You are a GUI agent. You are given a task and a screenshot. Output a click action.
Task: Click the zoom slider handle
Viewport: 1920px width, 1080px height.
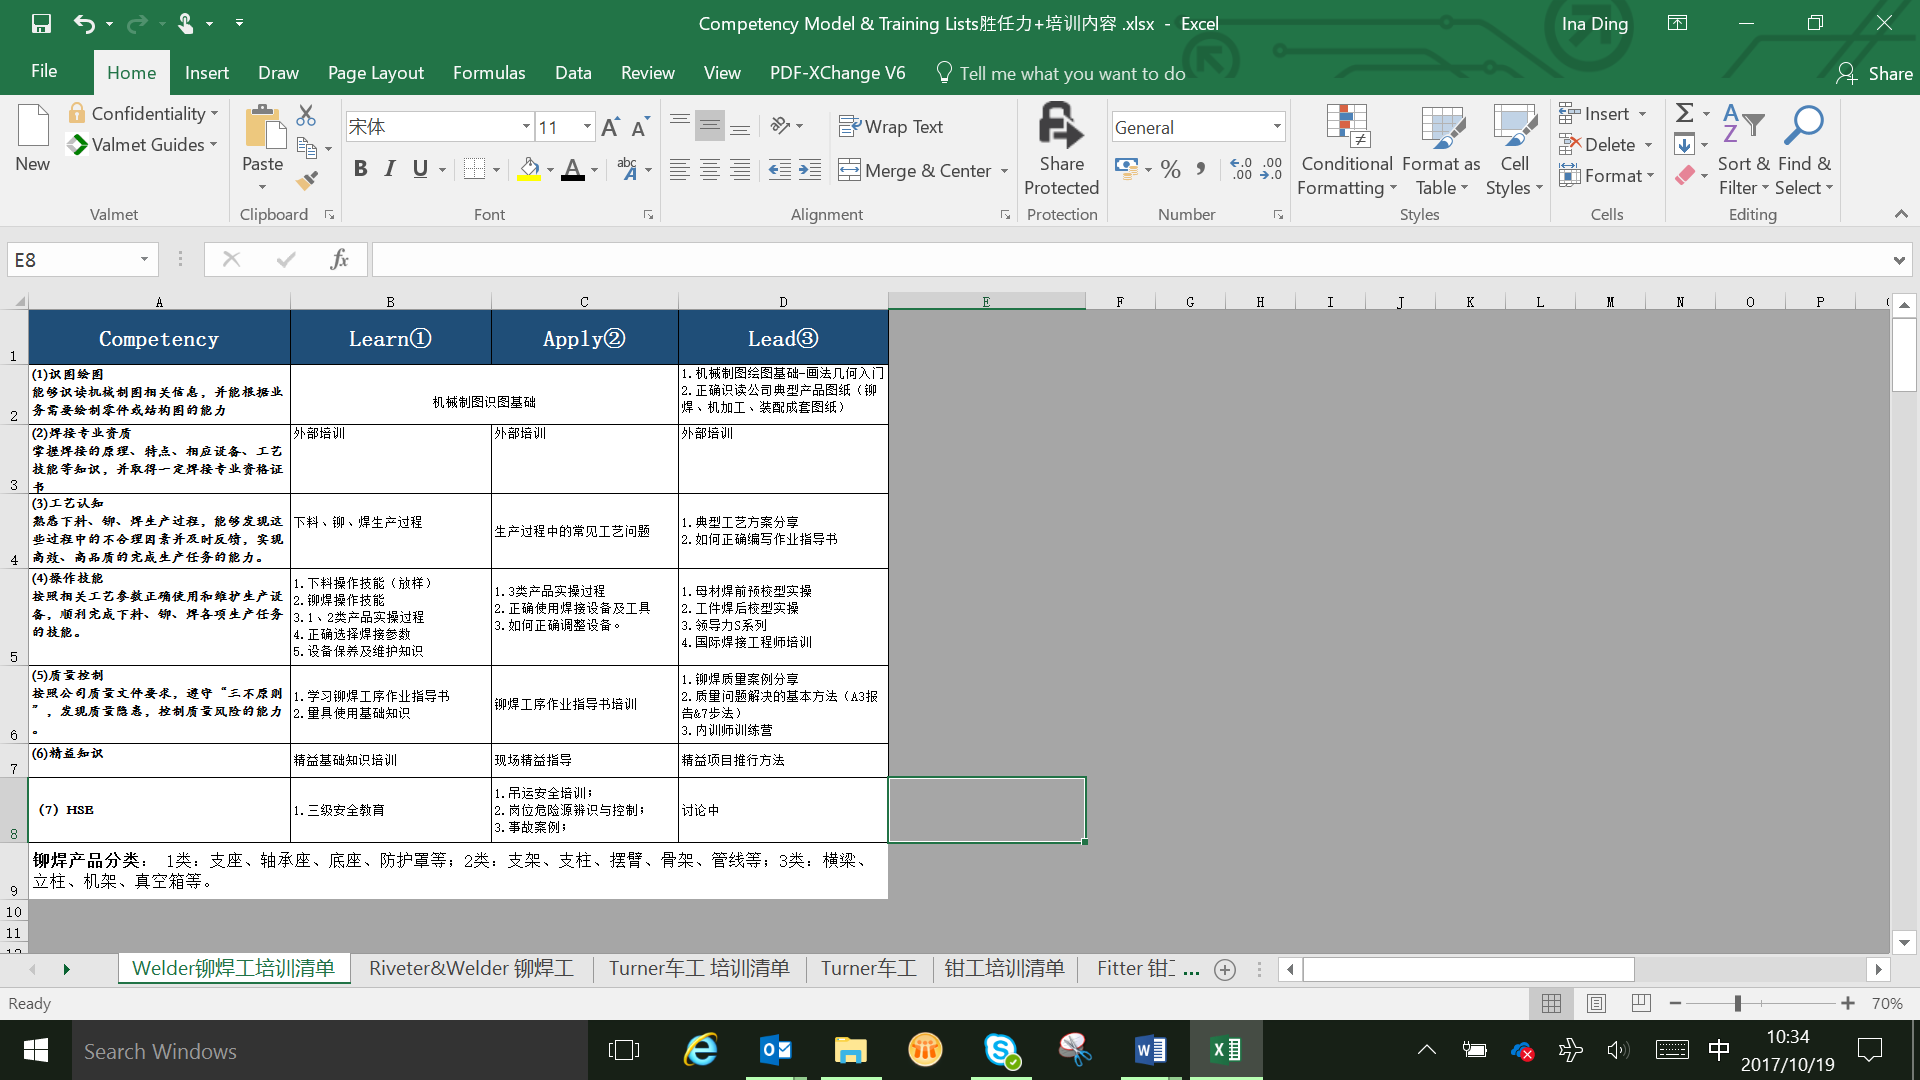pyautogui.click(x=1738, y=1003)
